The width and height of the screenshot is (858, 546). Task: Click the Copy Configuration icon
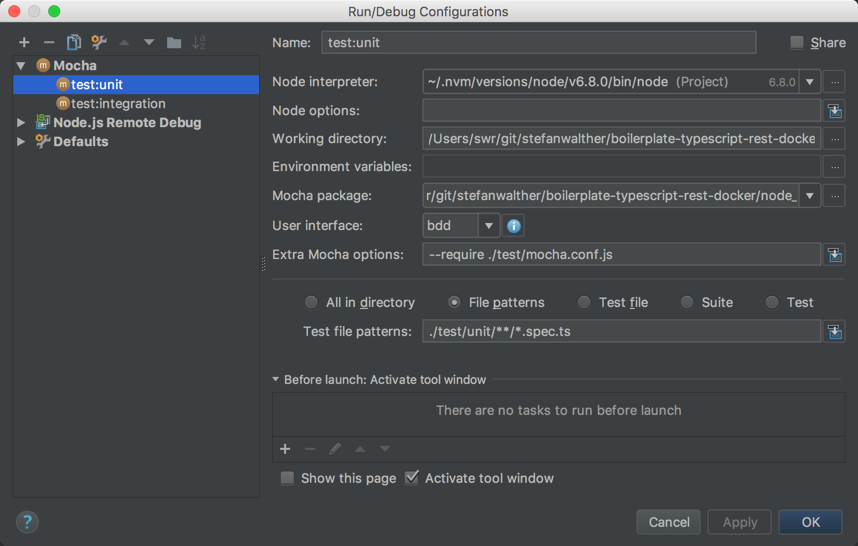point(74,42)
